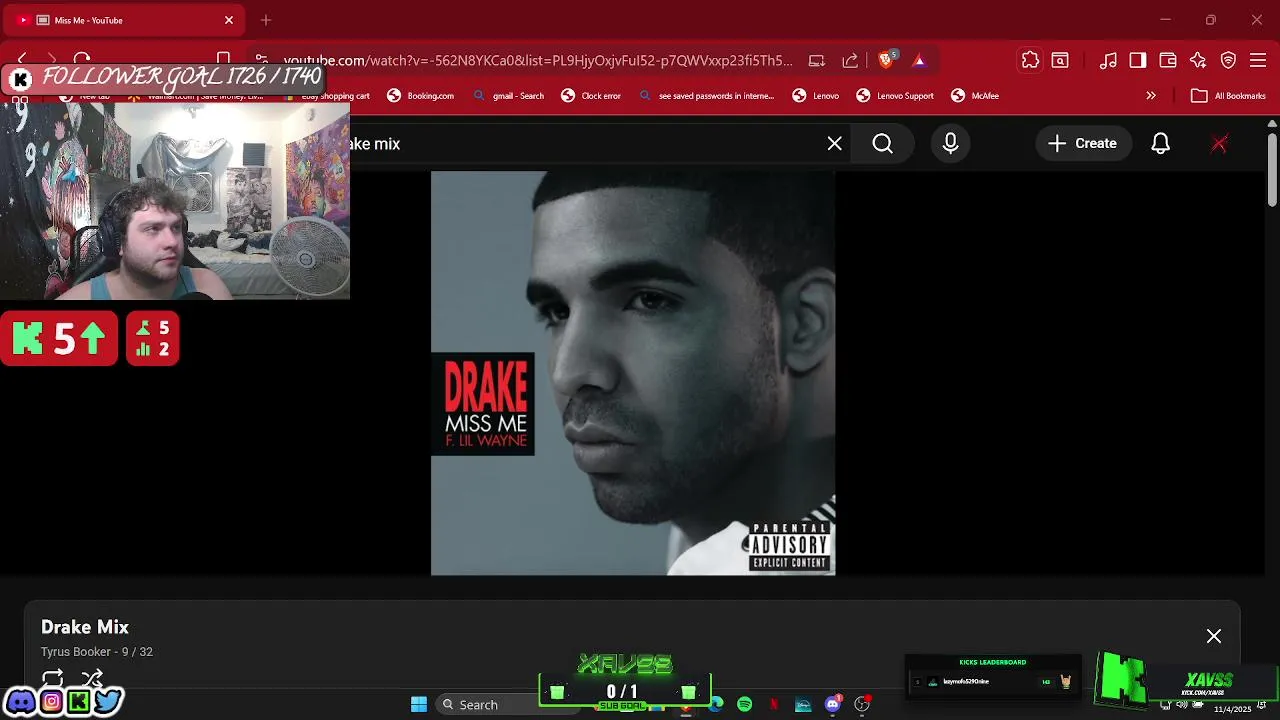Start voice search with microphone
Screen dimensions: 1280x720
coord(951,144)
